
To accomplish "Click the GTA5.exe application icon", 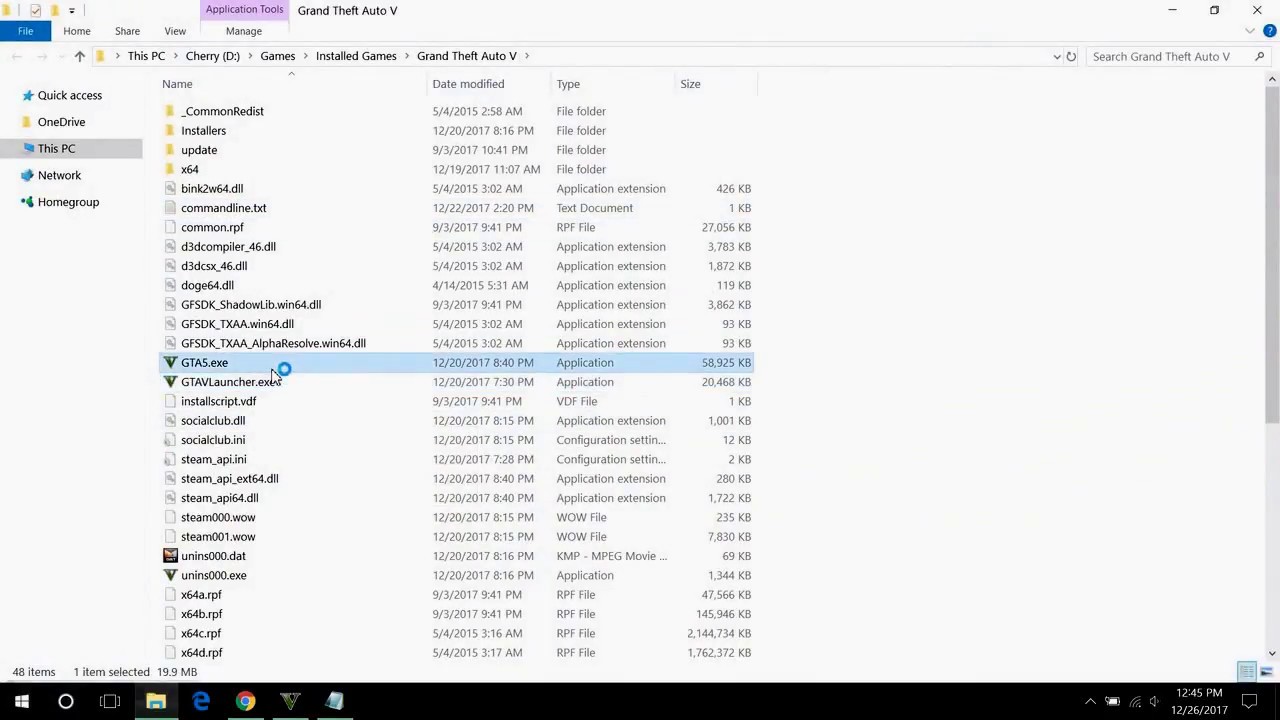I will (x=170, y=363).
